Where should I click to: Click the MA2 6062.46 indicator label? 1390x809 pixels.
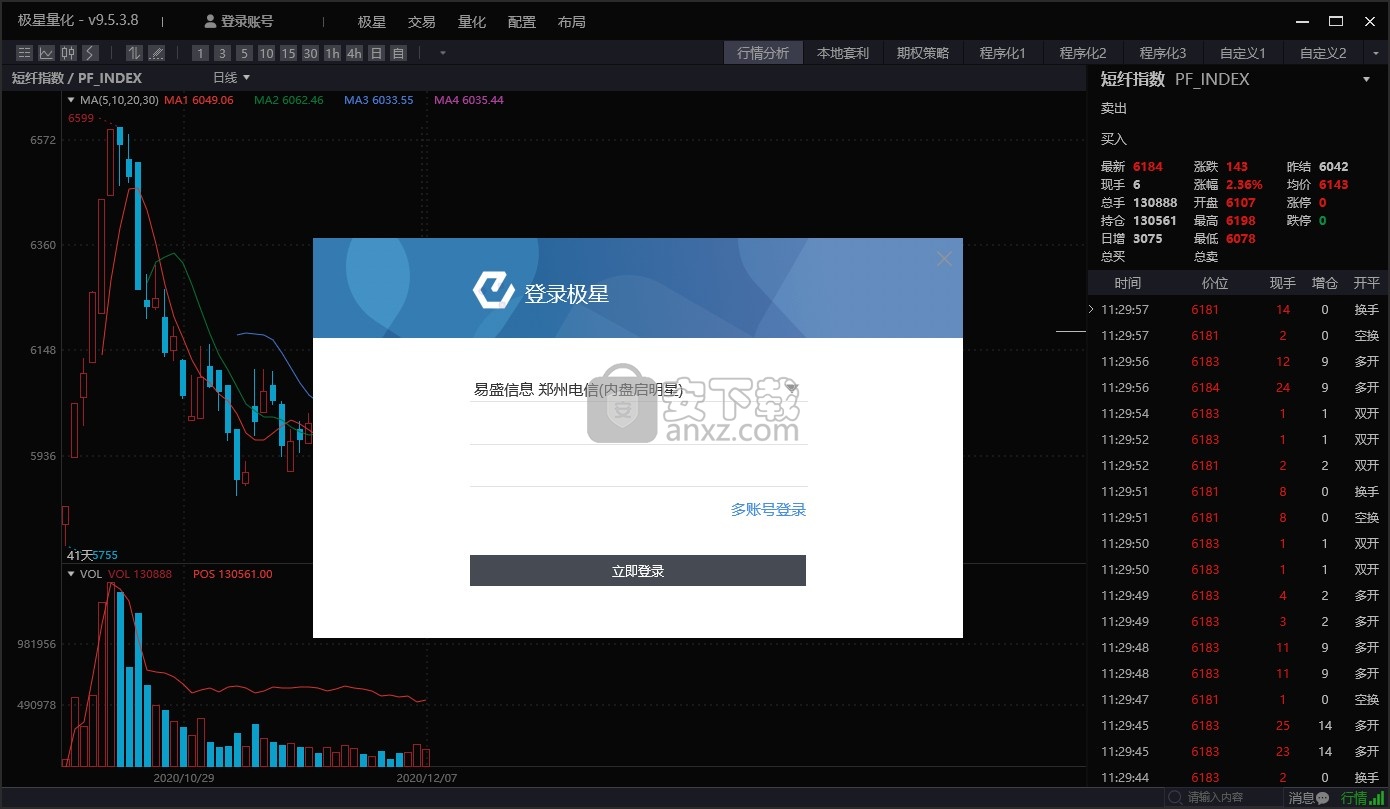click(x=289, y=100)
